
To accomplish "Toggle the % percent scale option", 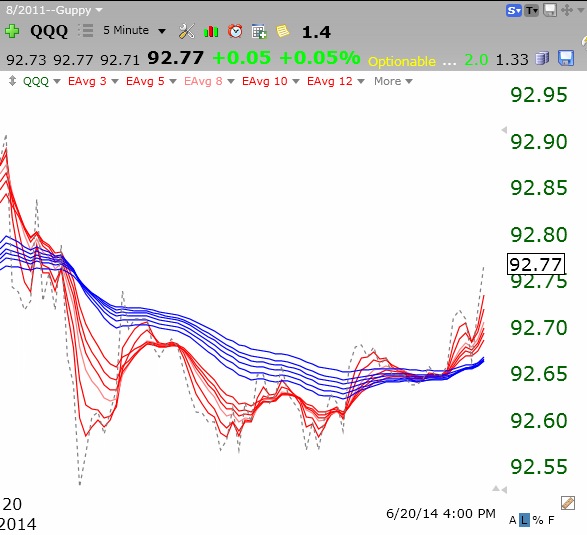I will [x=538, y=520].
